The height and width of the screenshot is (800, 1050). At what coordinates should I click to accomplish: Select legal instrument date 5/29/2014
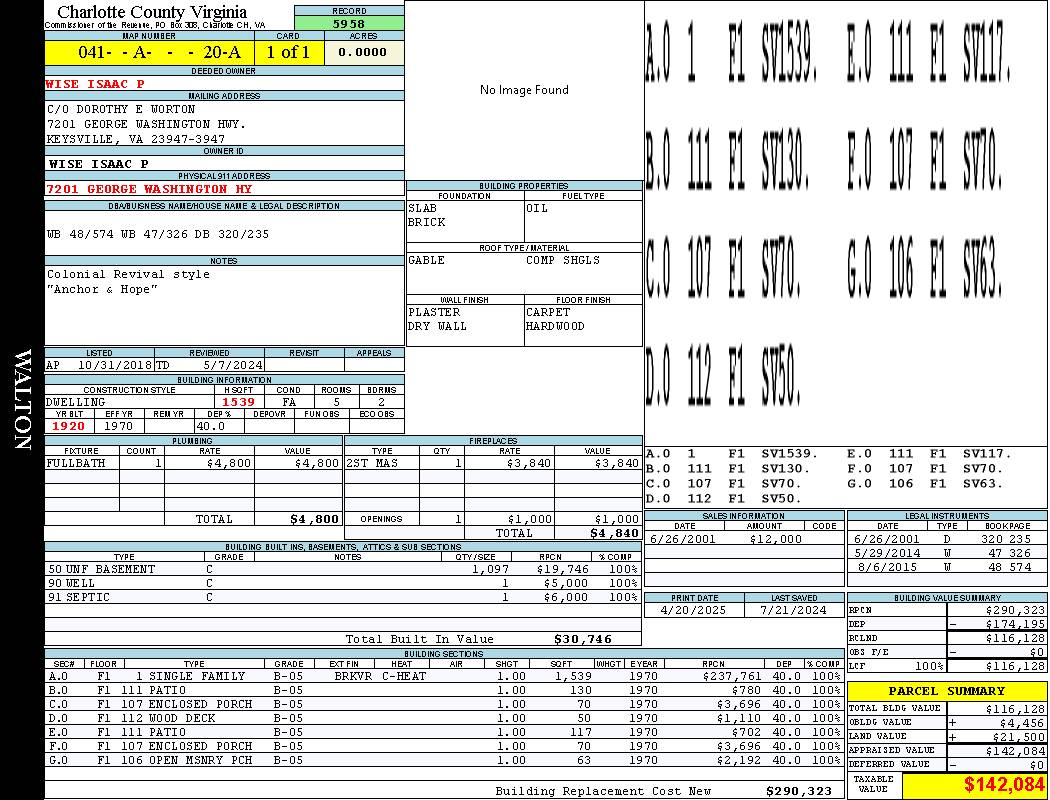pos(887,553)
